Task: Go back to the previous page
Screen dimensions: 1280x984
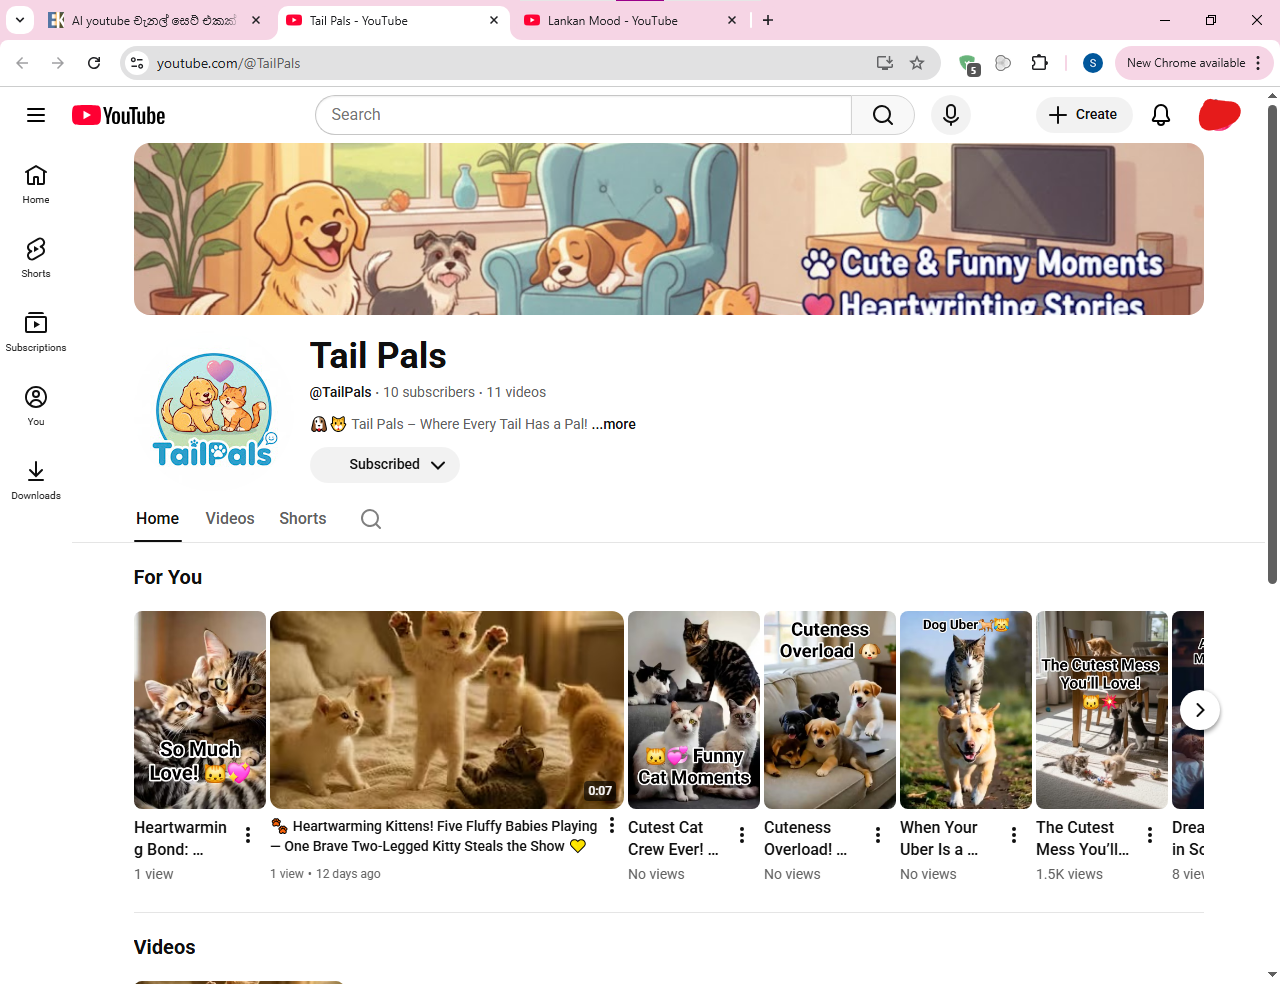Action: click(x=22, y=63)
